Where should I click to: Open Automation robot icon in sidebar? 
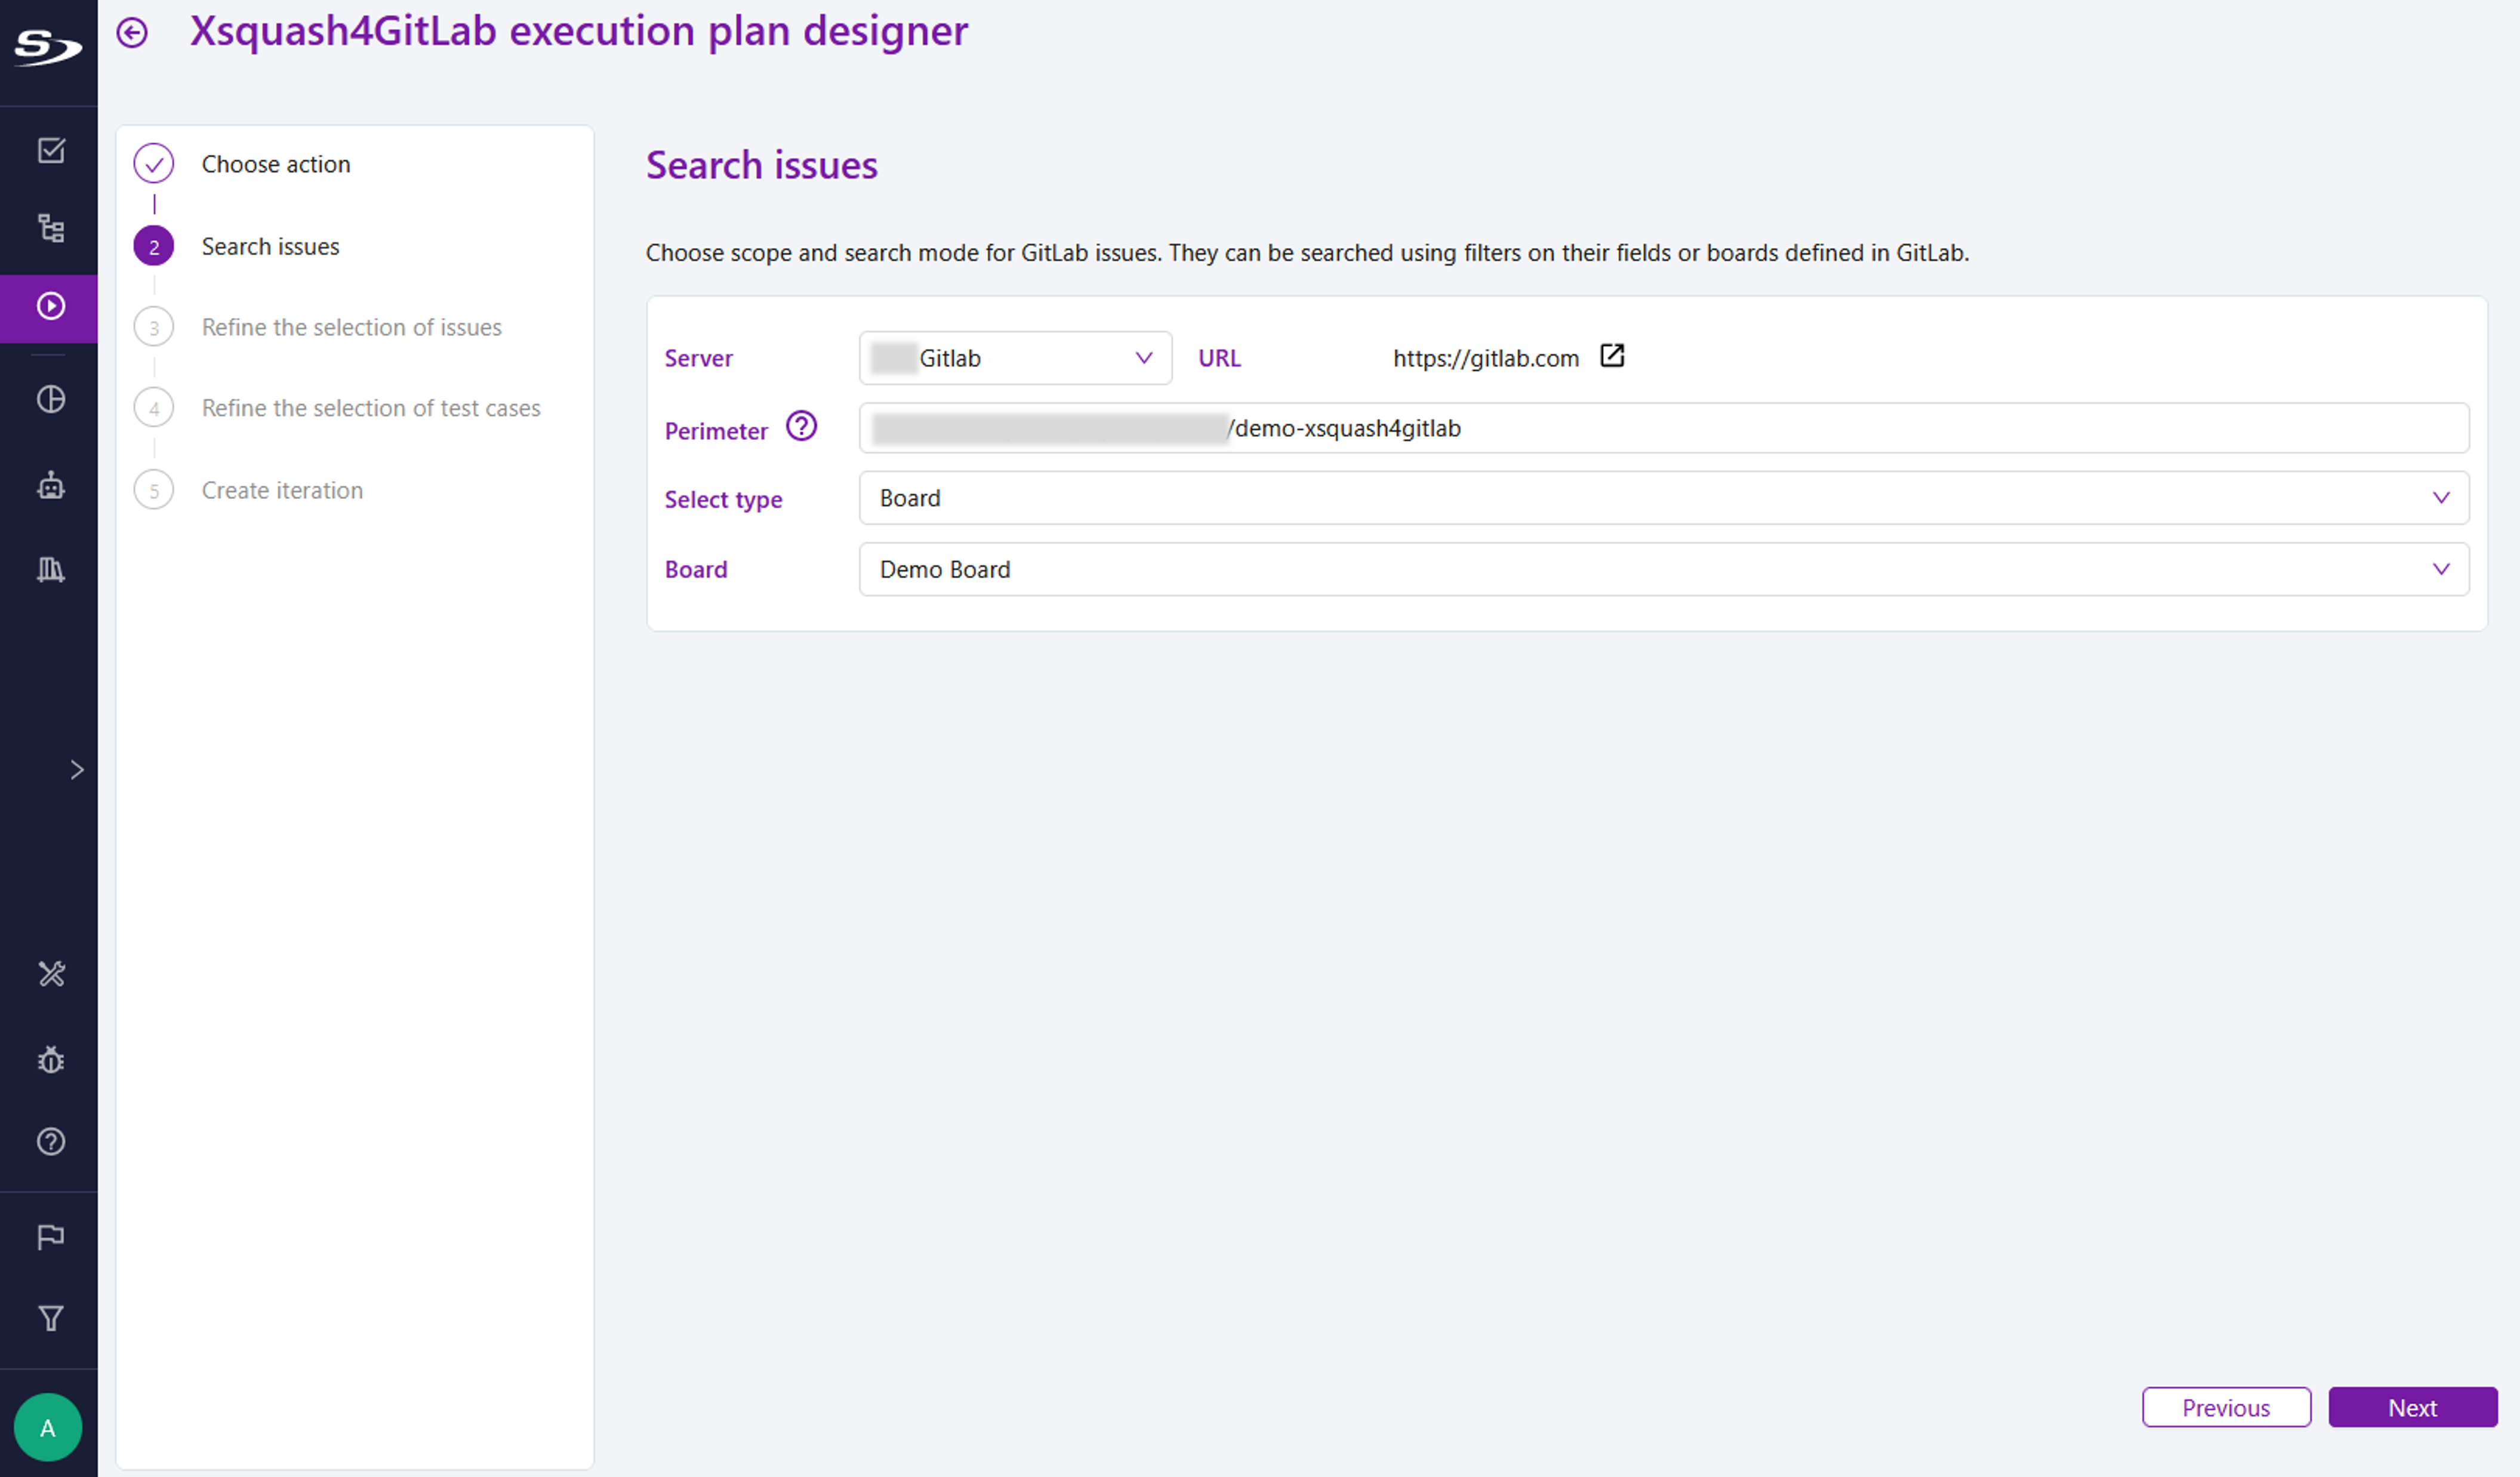(50, 486)
